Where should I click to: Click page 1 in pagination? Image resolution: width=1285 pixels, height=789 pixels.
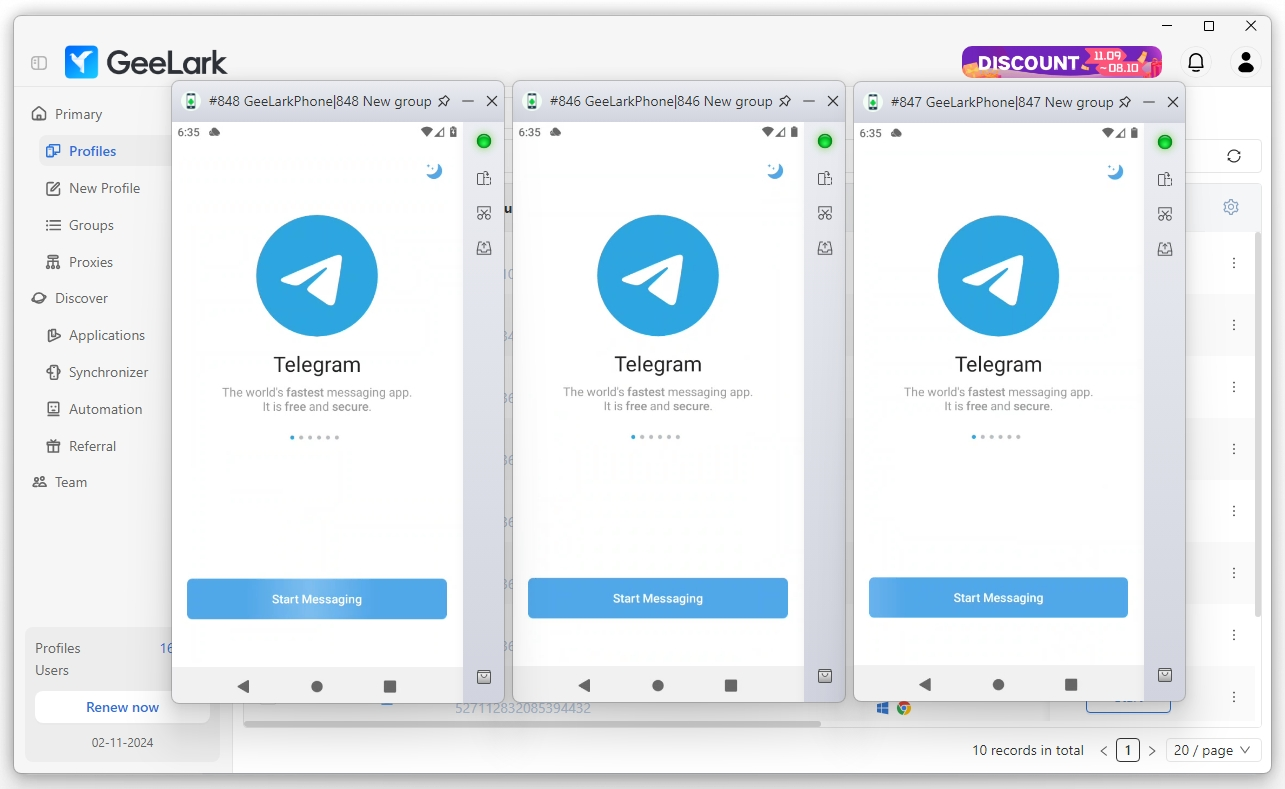click(1128, 750)
